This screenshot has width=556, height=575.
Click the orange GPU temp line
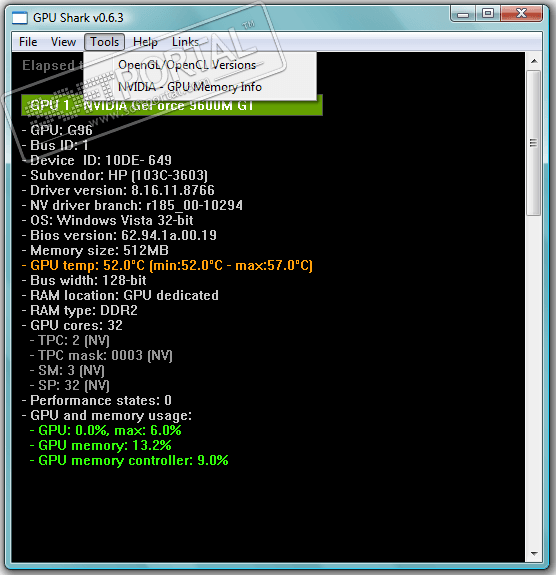167,265
